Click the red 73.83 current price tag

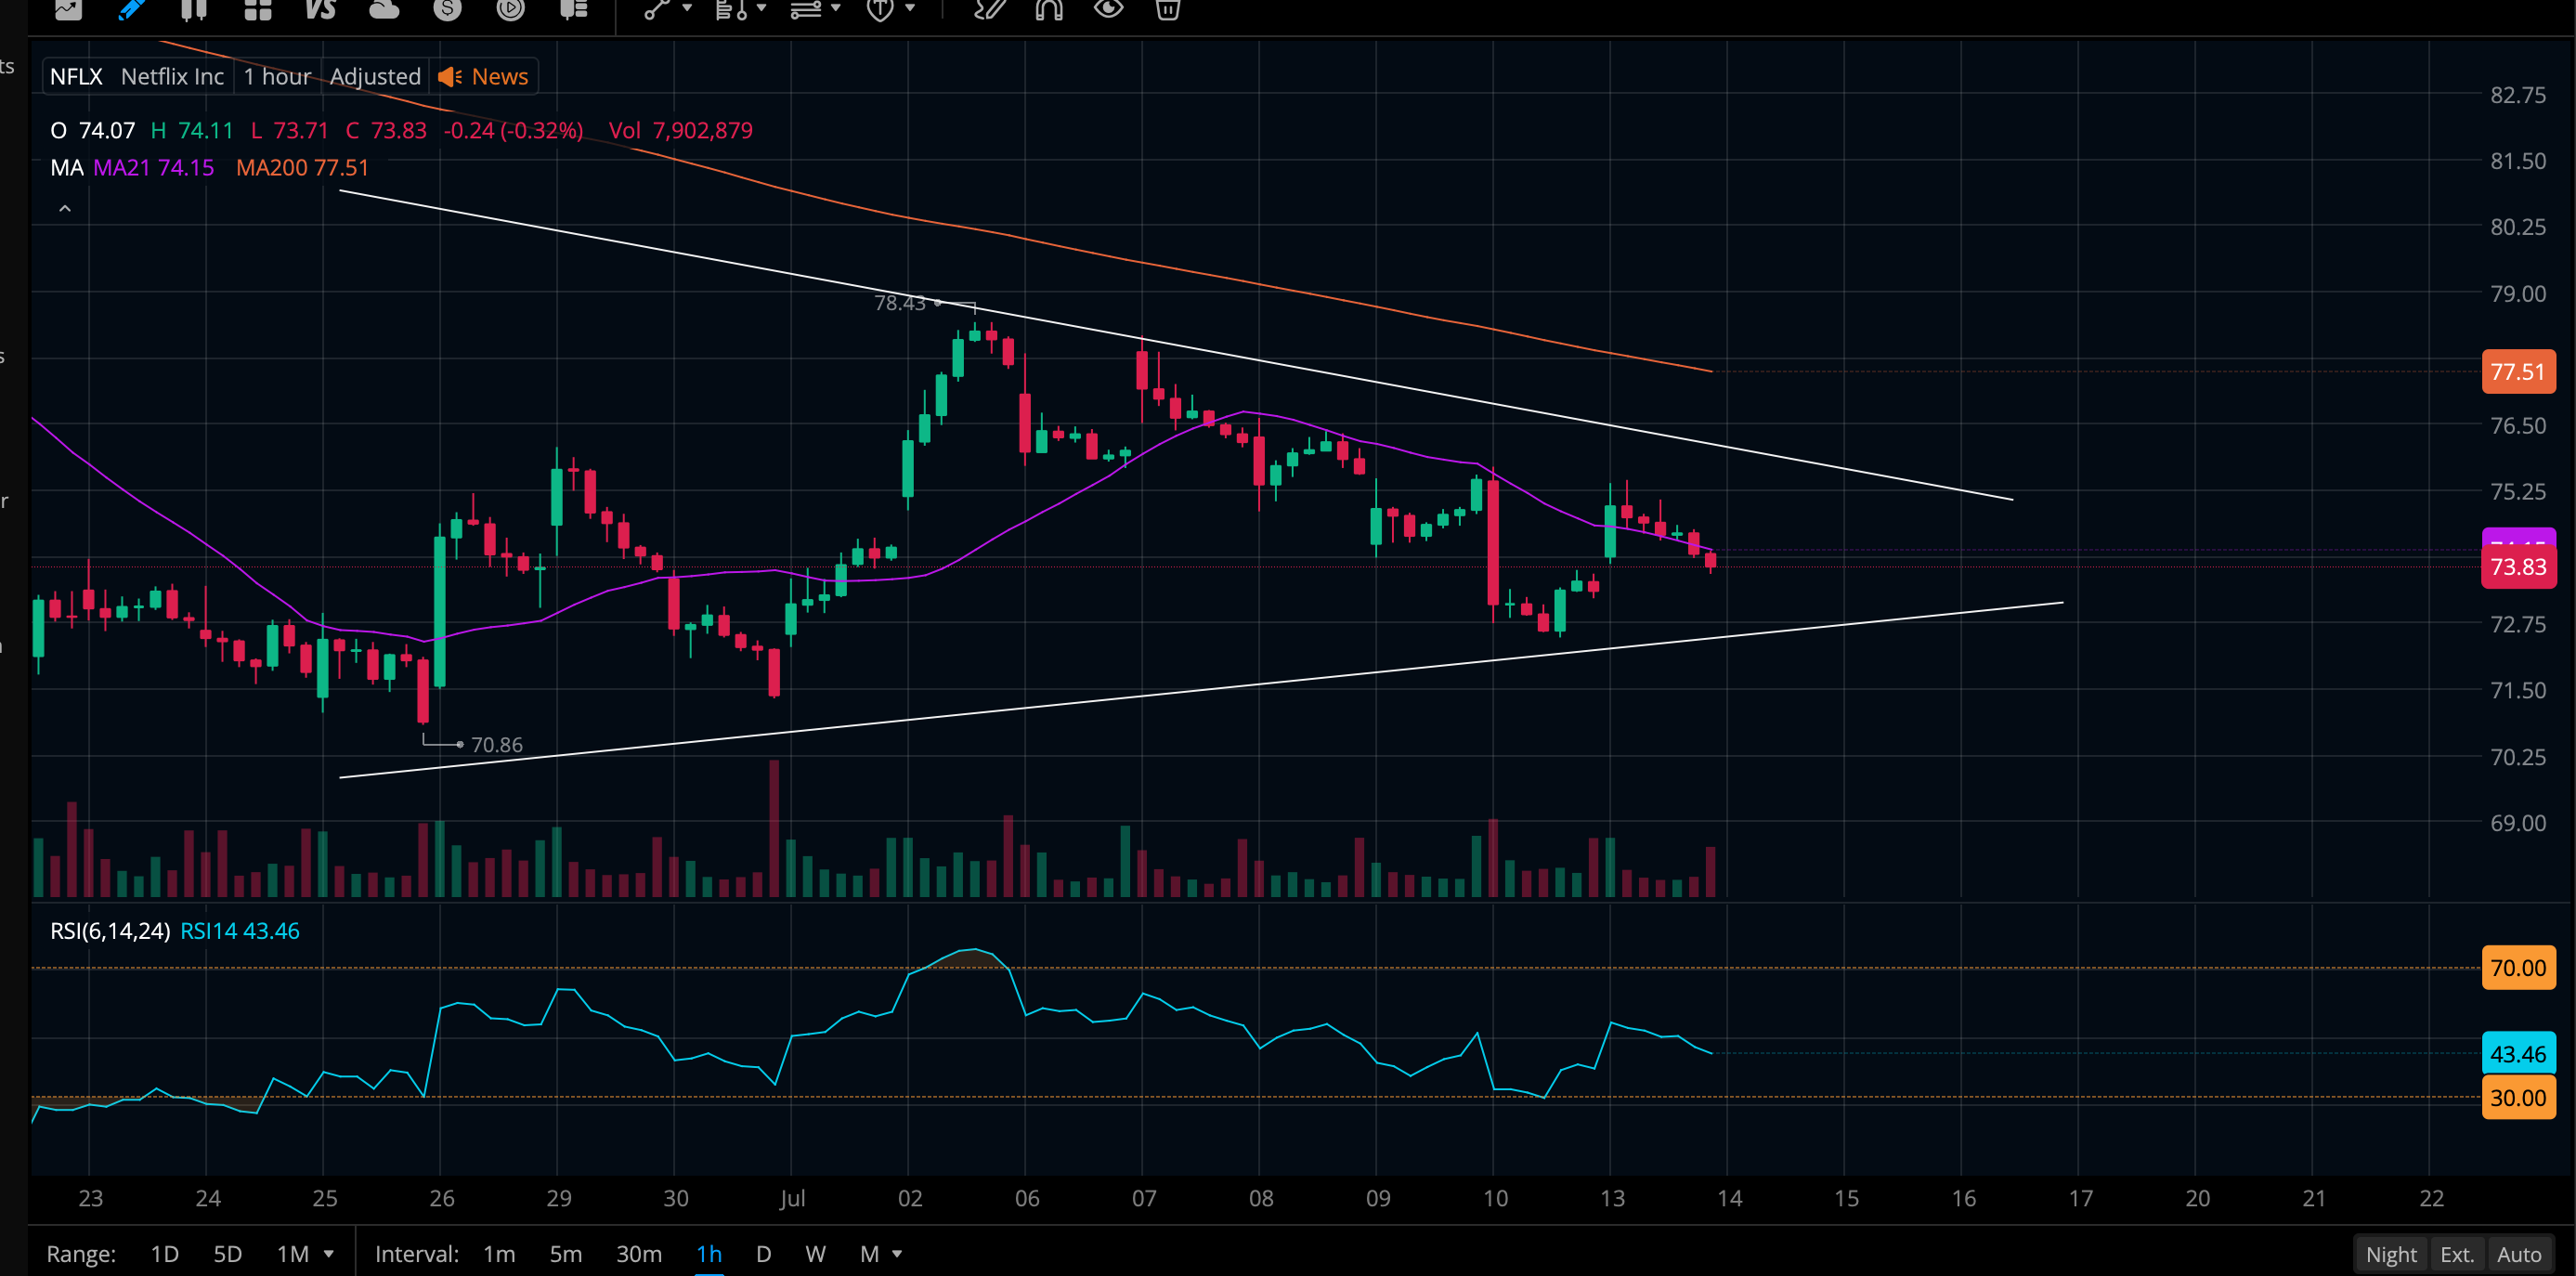tap(2518, 567)
